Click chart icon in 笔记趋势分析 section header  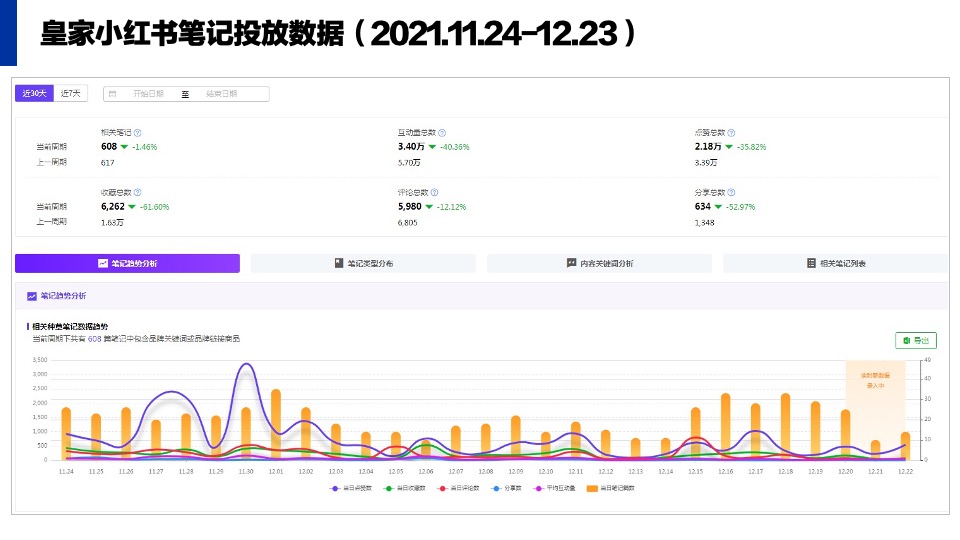pyautogui.click(x=32, y=296)
